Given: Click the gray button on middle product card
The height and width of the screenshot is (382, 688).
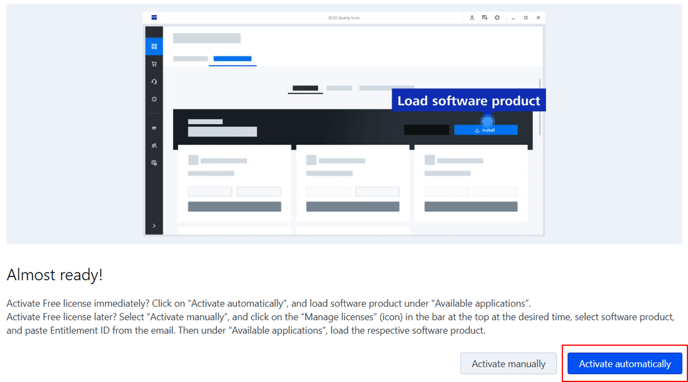Looking at the screenshot, I should coord(353,207).
